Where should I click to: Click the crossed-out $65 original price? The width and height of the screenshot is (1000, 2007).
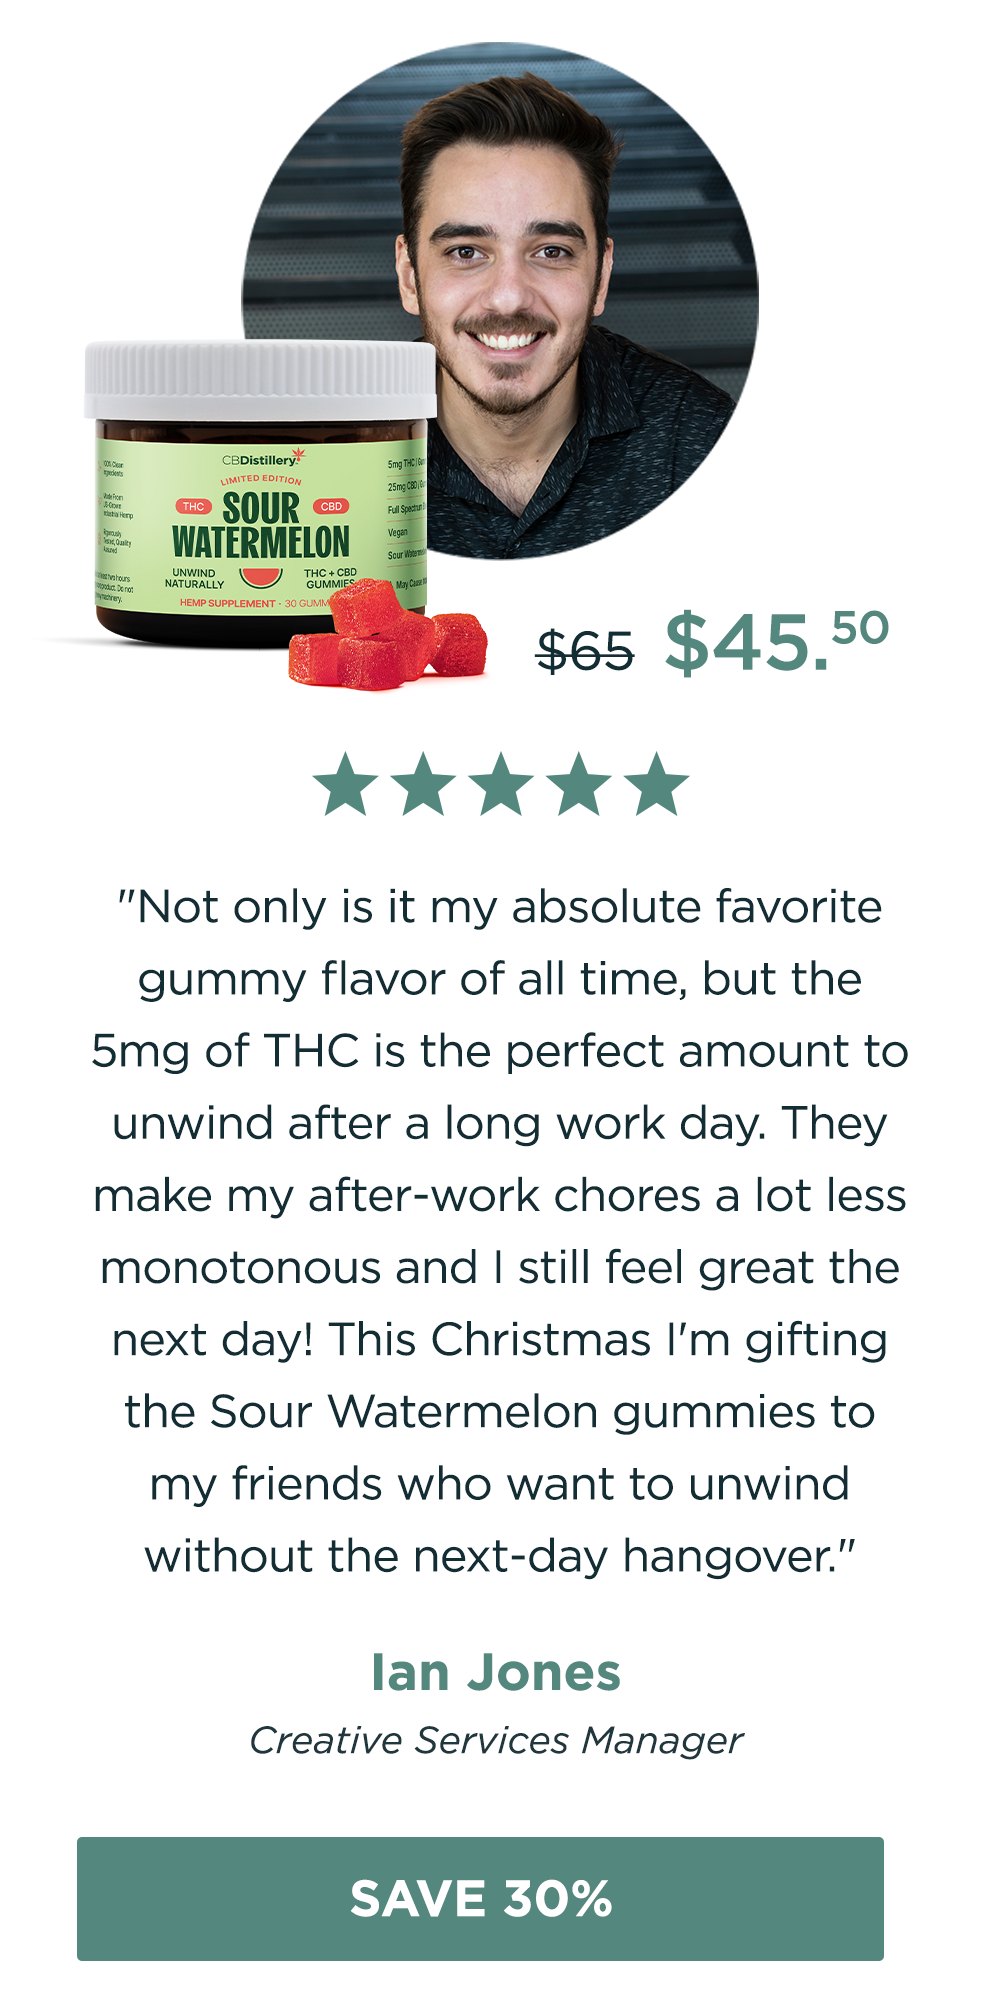point(585,652)
